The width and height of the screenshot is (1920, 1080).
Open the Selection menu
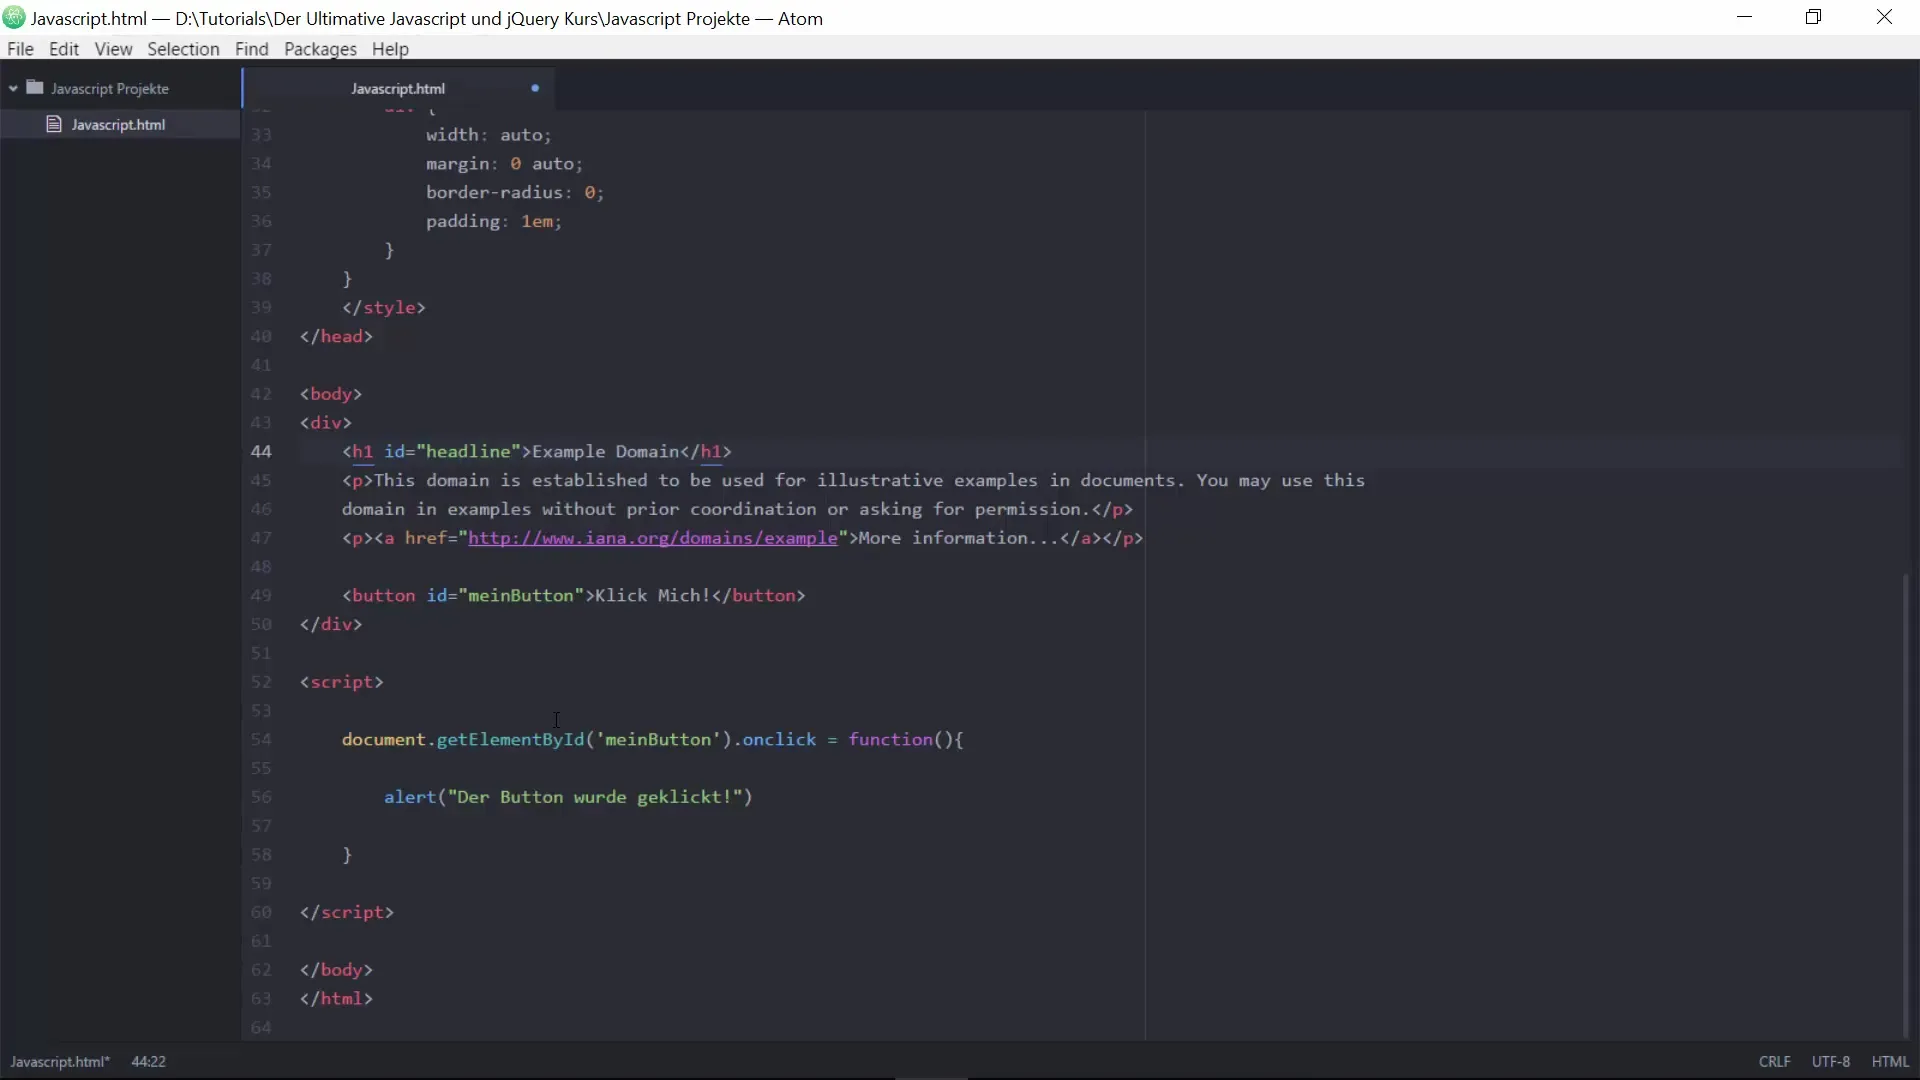coord(183,49)
